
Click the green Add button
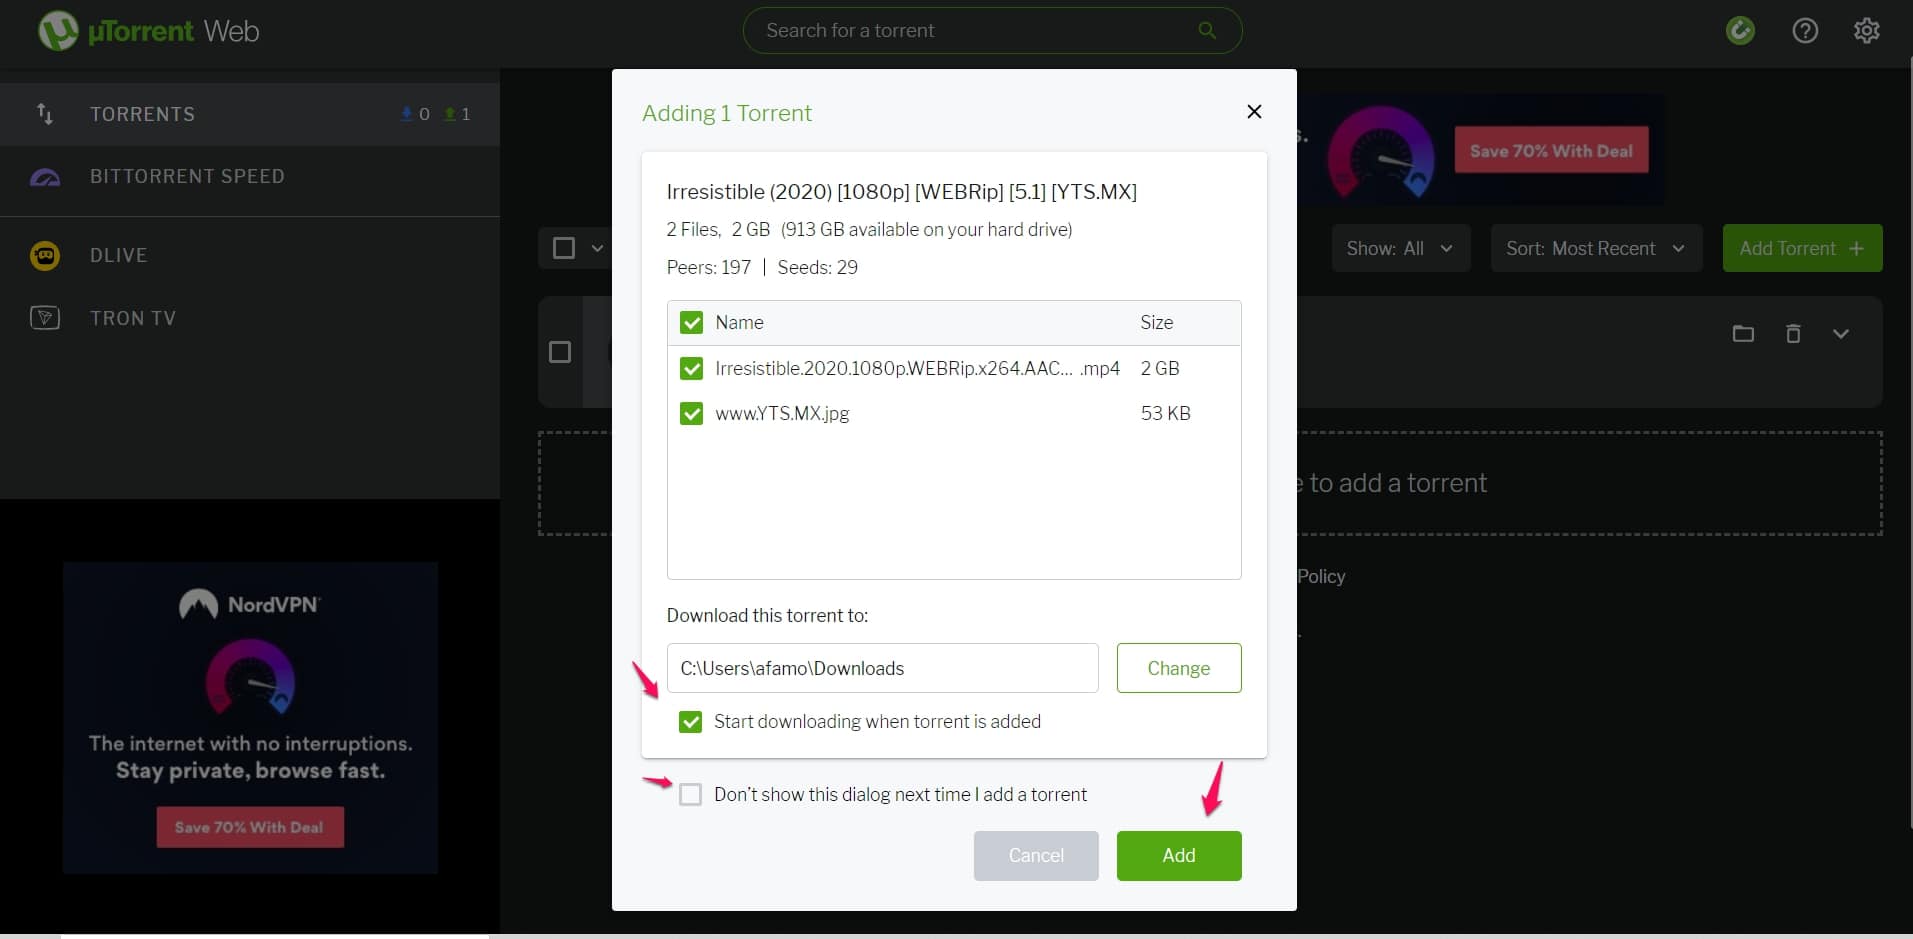point(1178,856)
